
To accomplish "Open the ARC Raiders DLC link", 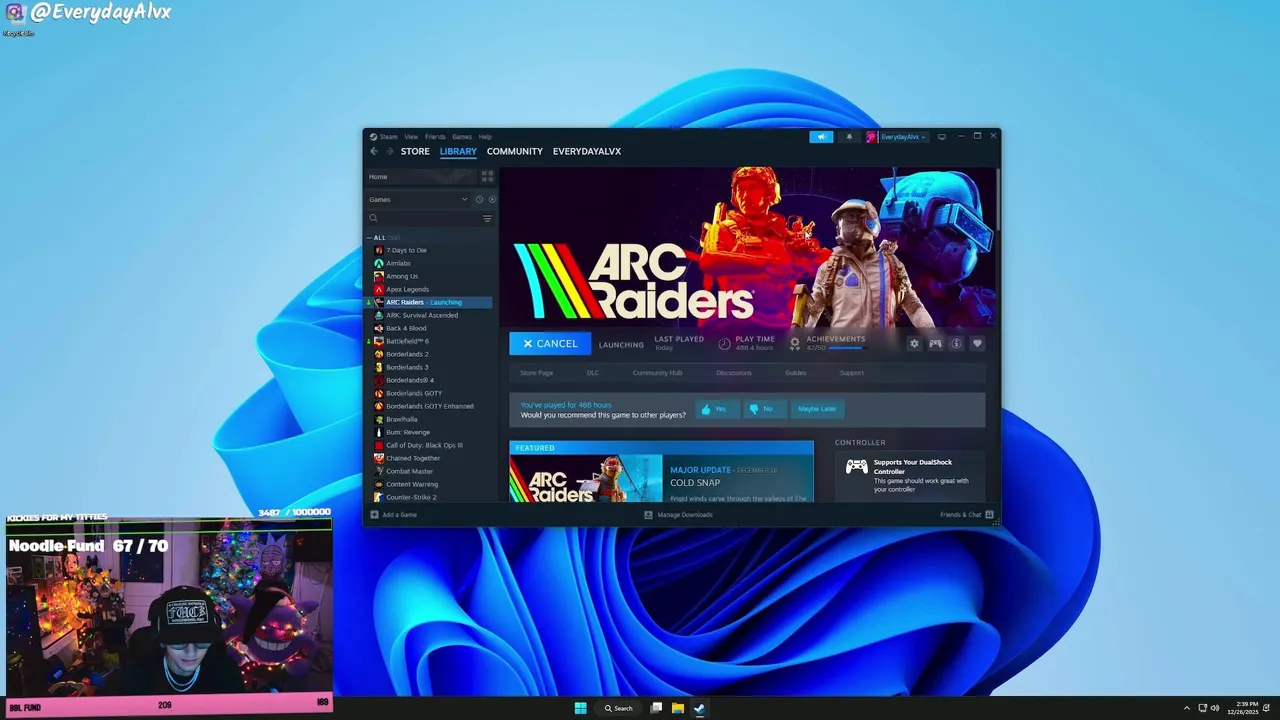I will 593,373.
